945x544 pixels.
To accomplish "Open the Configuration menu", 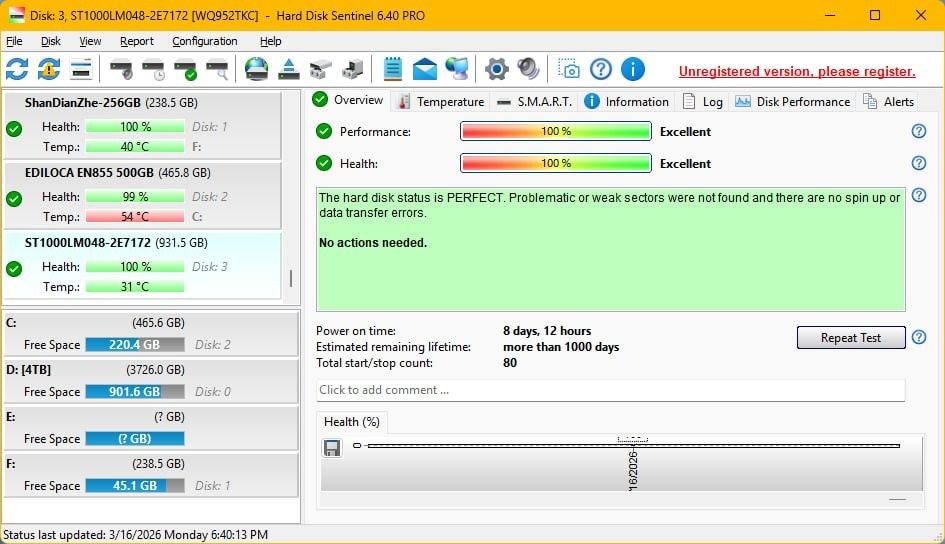I will point(205,41).
